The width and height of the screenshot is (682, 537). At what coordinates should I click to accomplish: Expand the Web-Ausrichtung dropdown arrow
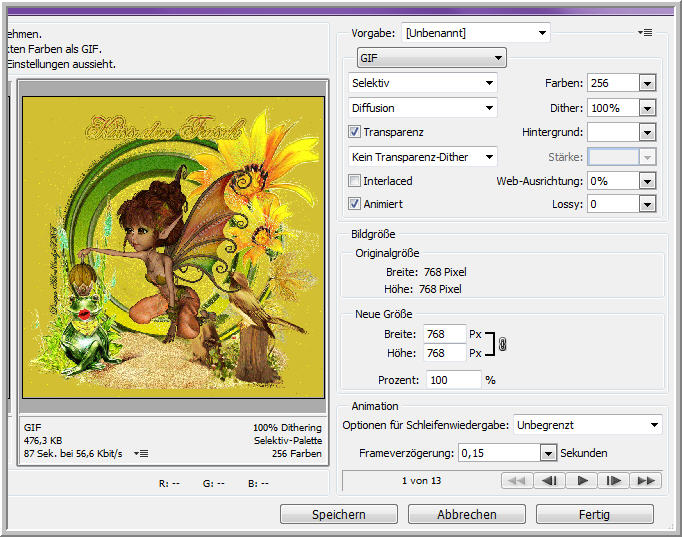(x=647, y=181)
